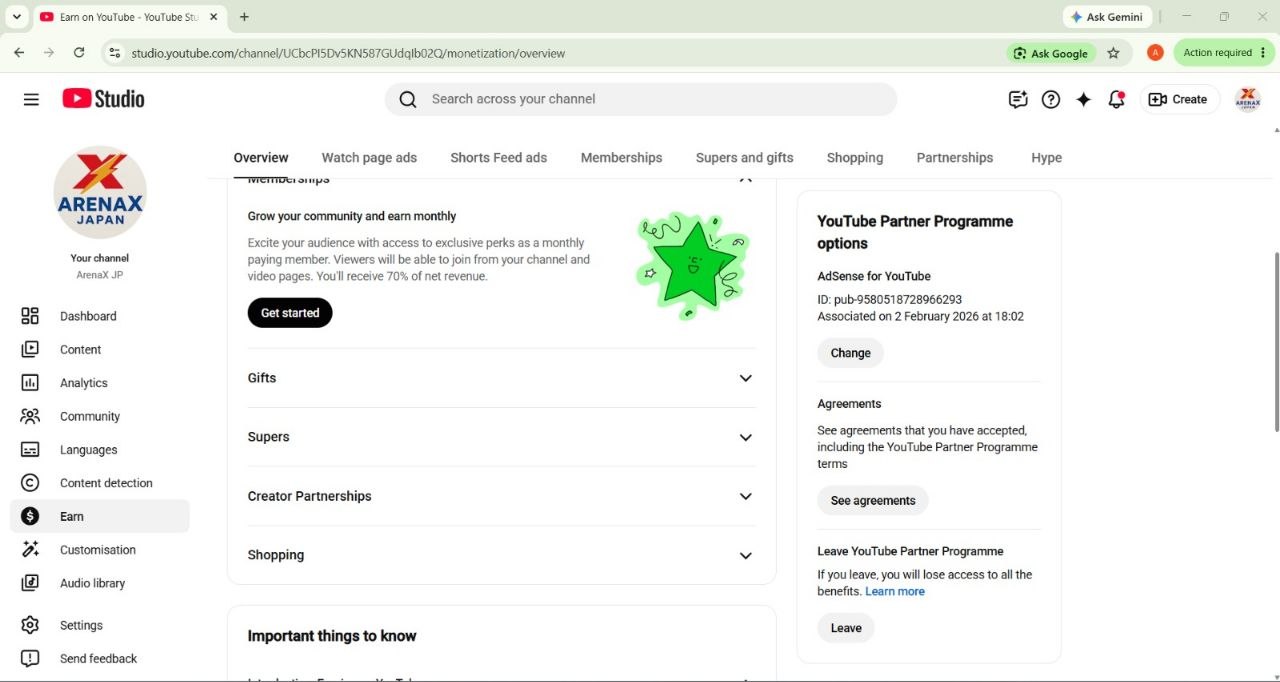Click the ArenaX Japan channel logo
Screen dimensions: 1280x682
coord(100,193)
